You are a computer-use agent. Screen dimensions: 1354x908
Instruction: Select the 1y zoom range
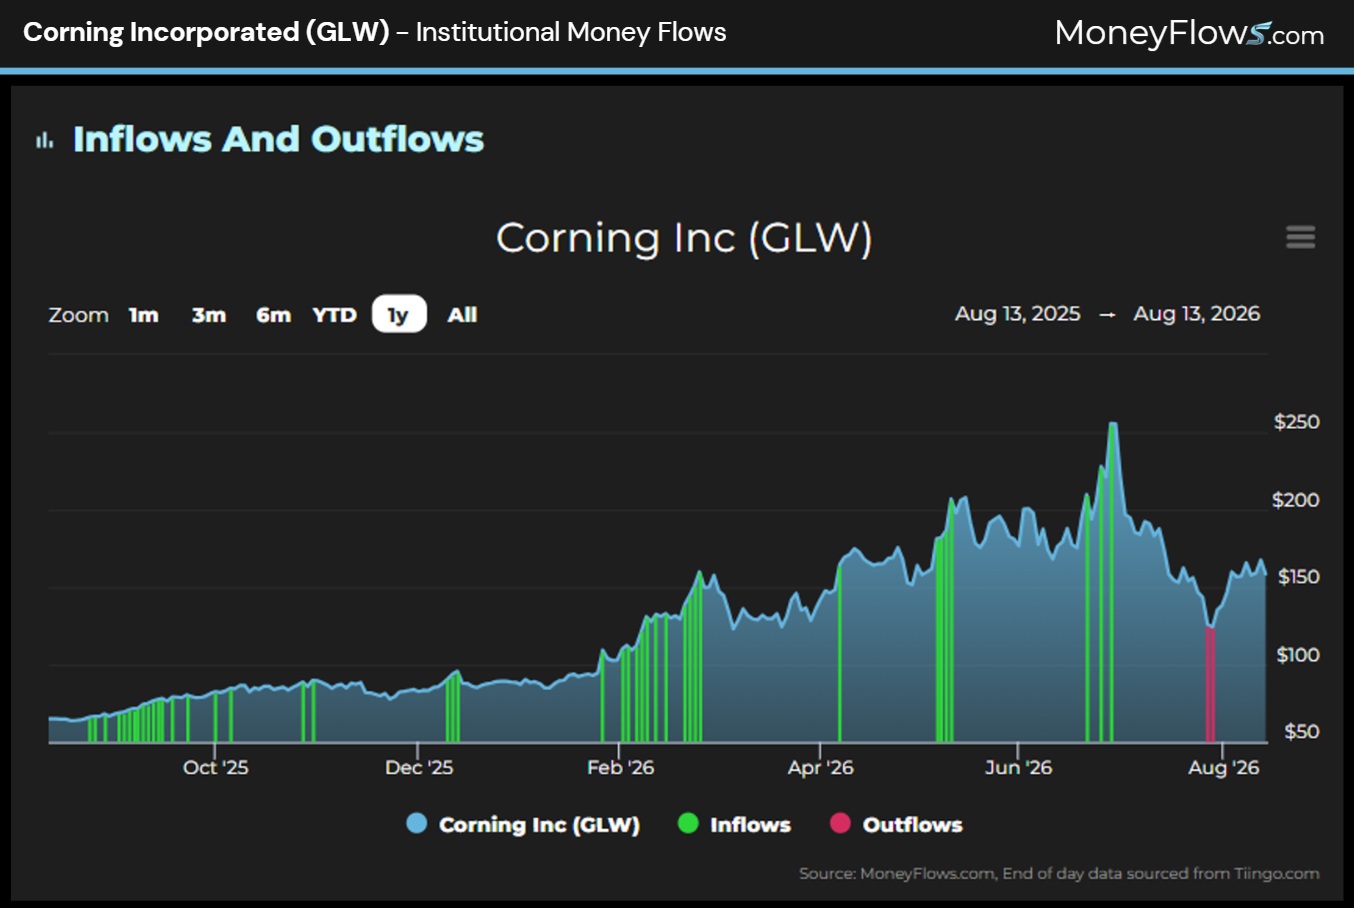point(399,314)
